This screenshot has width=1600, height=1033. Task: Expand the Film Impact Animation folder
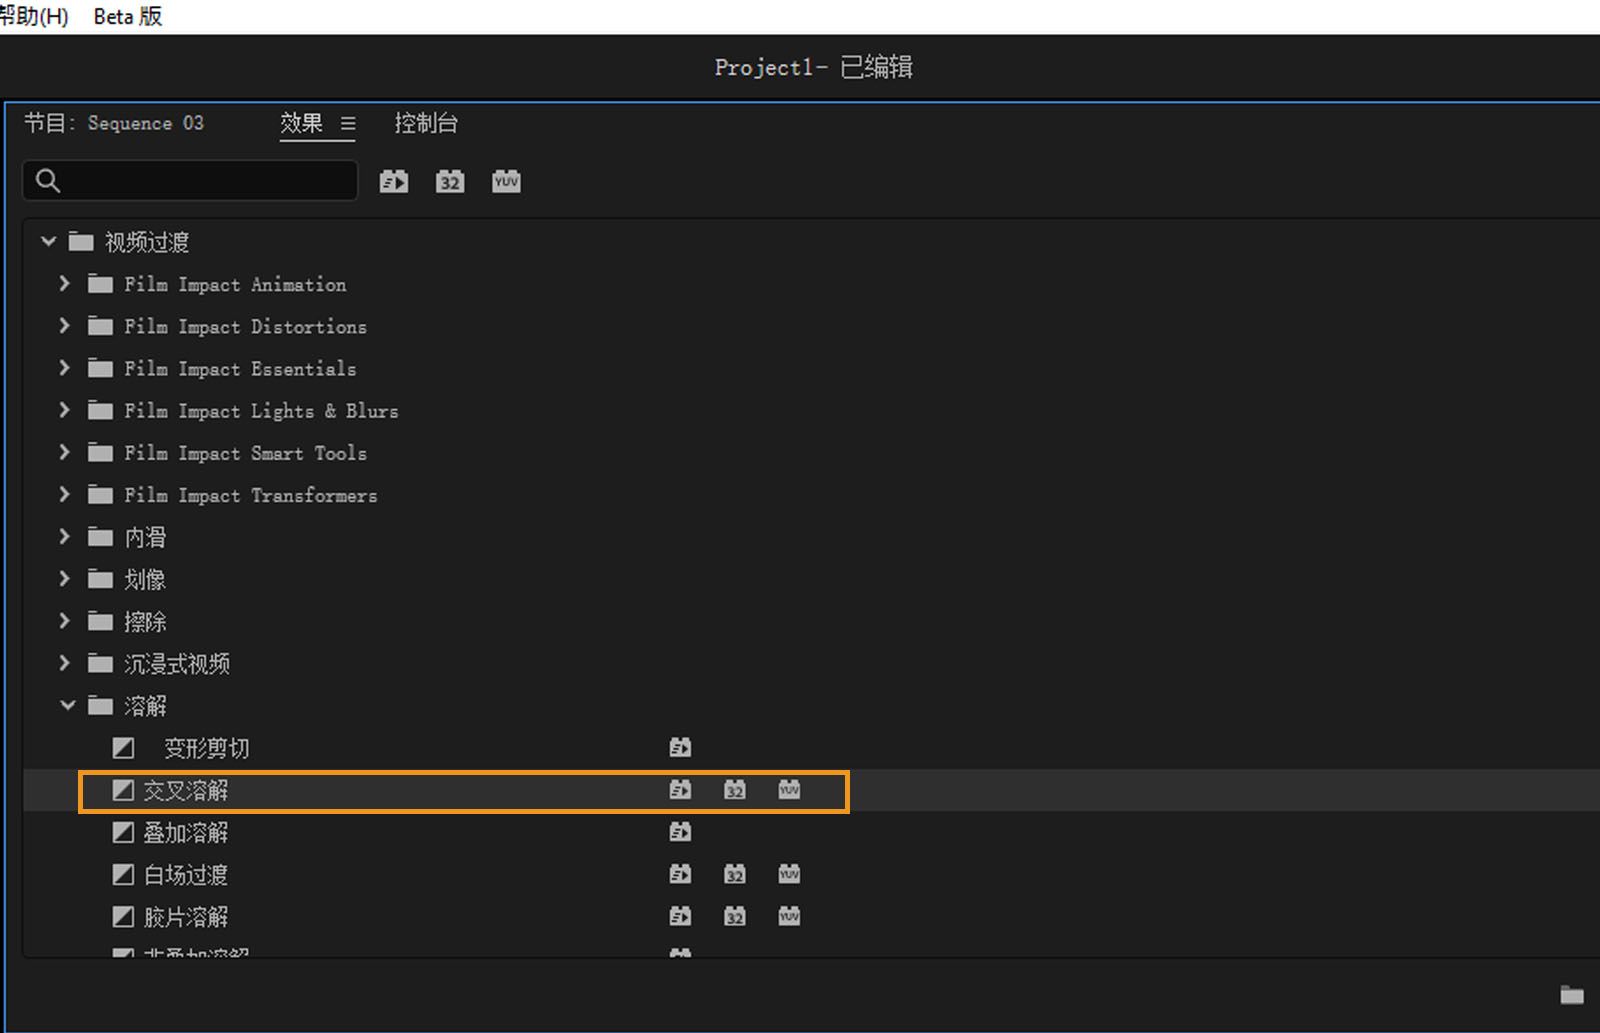pyautogui.click(x=65, y=284)
